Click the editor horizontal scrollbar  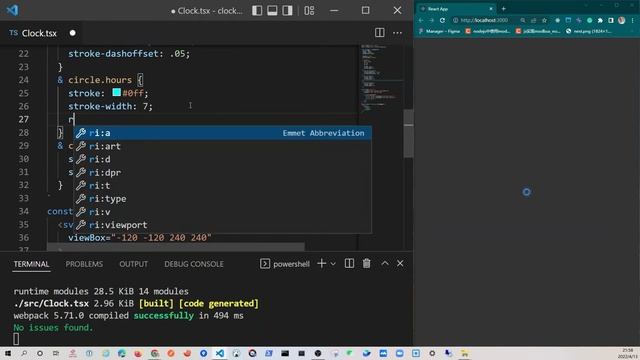pyautogui.click(x=176, y=247)
